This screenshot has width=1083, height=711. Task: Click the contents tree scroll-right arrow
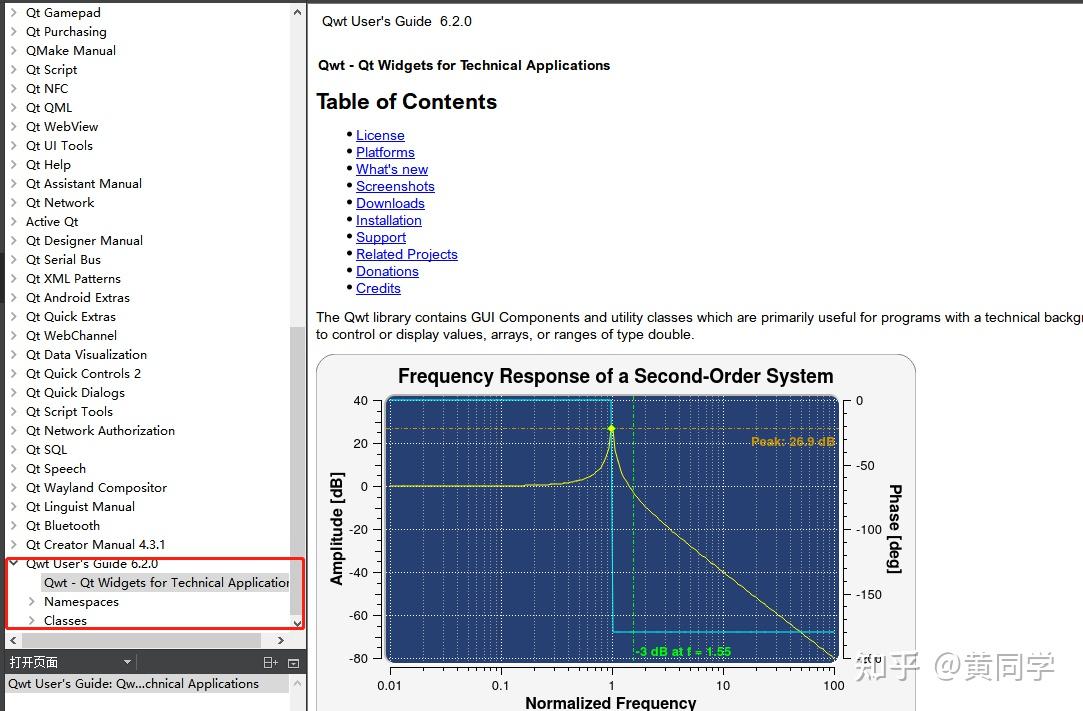[280, 641]
